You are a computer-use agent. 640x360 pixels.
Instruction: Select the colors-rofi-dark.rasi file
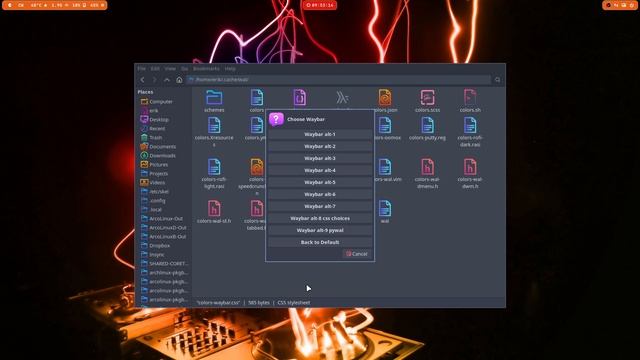tap(470, 125)
